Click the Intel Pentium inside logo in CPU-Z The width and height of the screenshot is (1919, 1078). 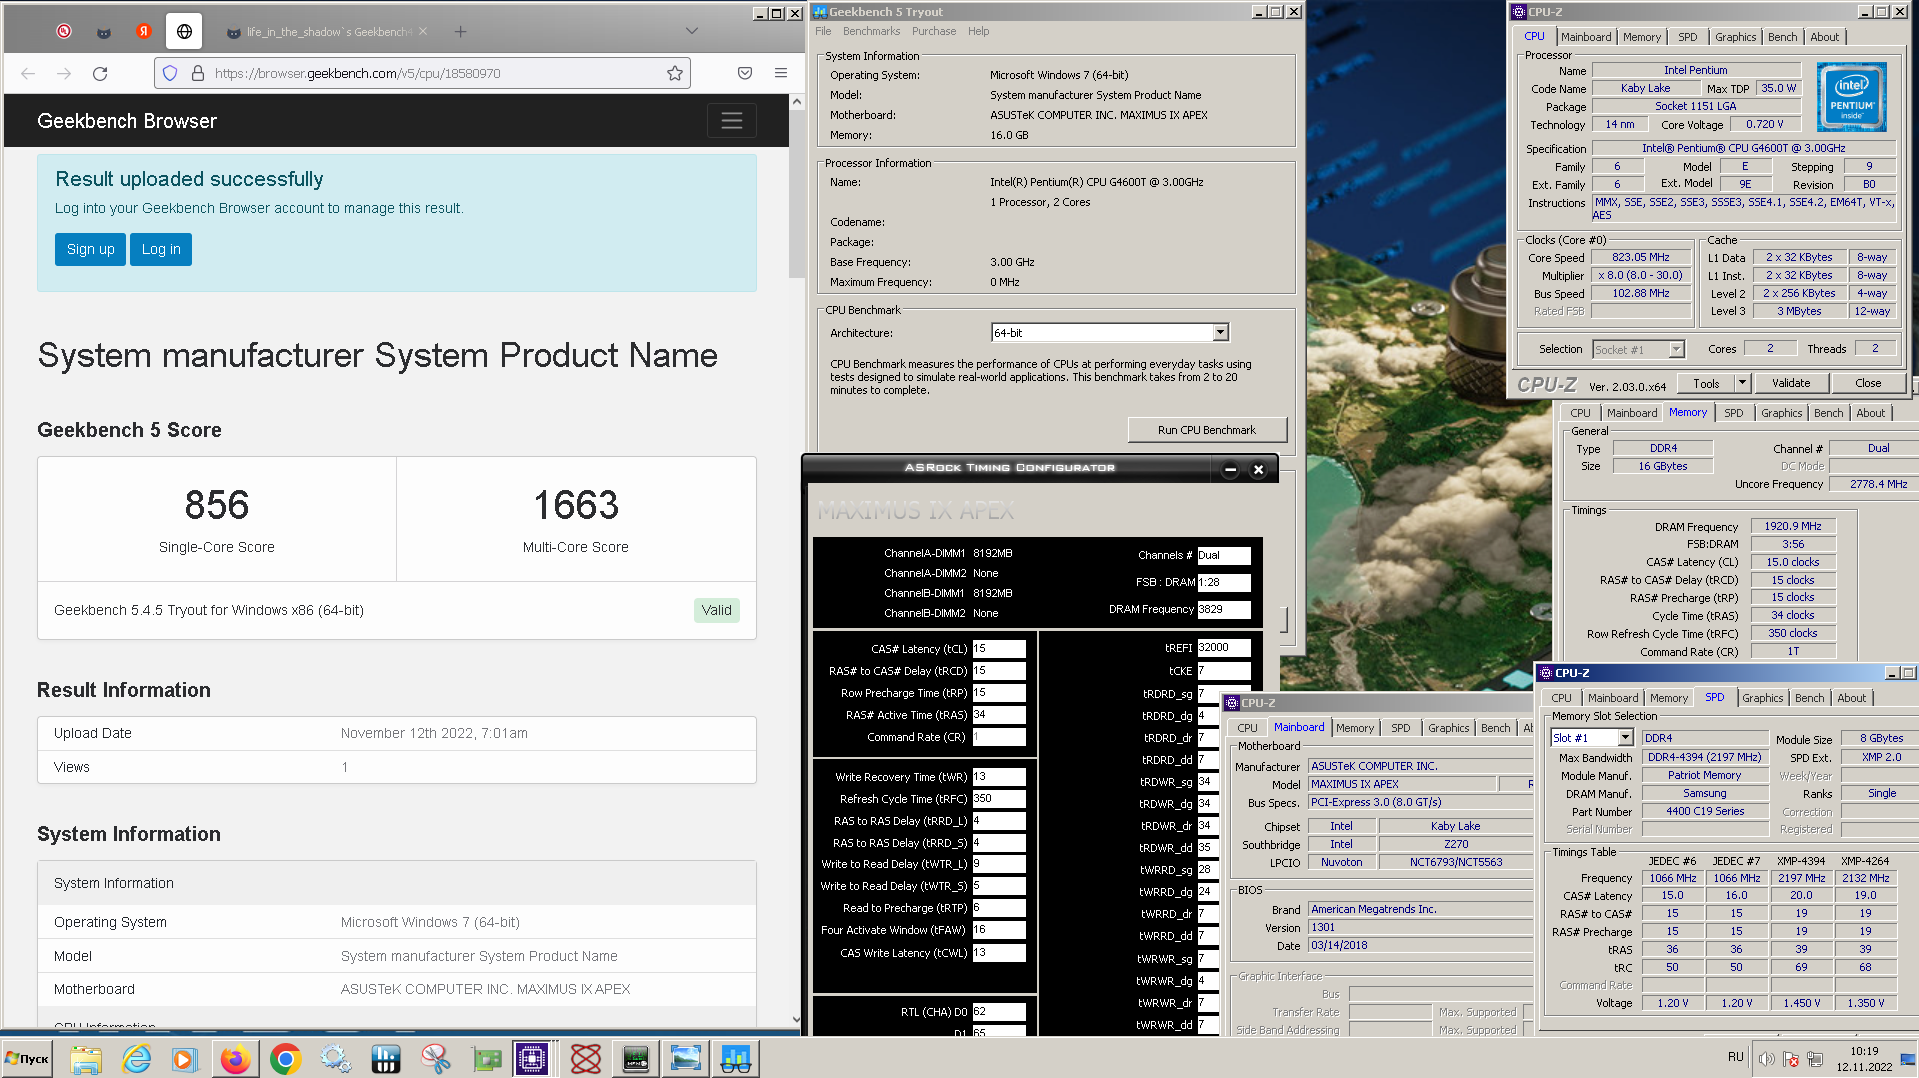1852,97
